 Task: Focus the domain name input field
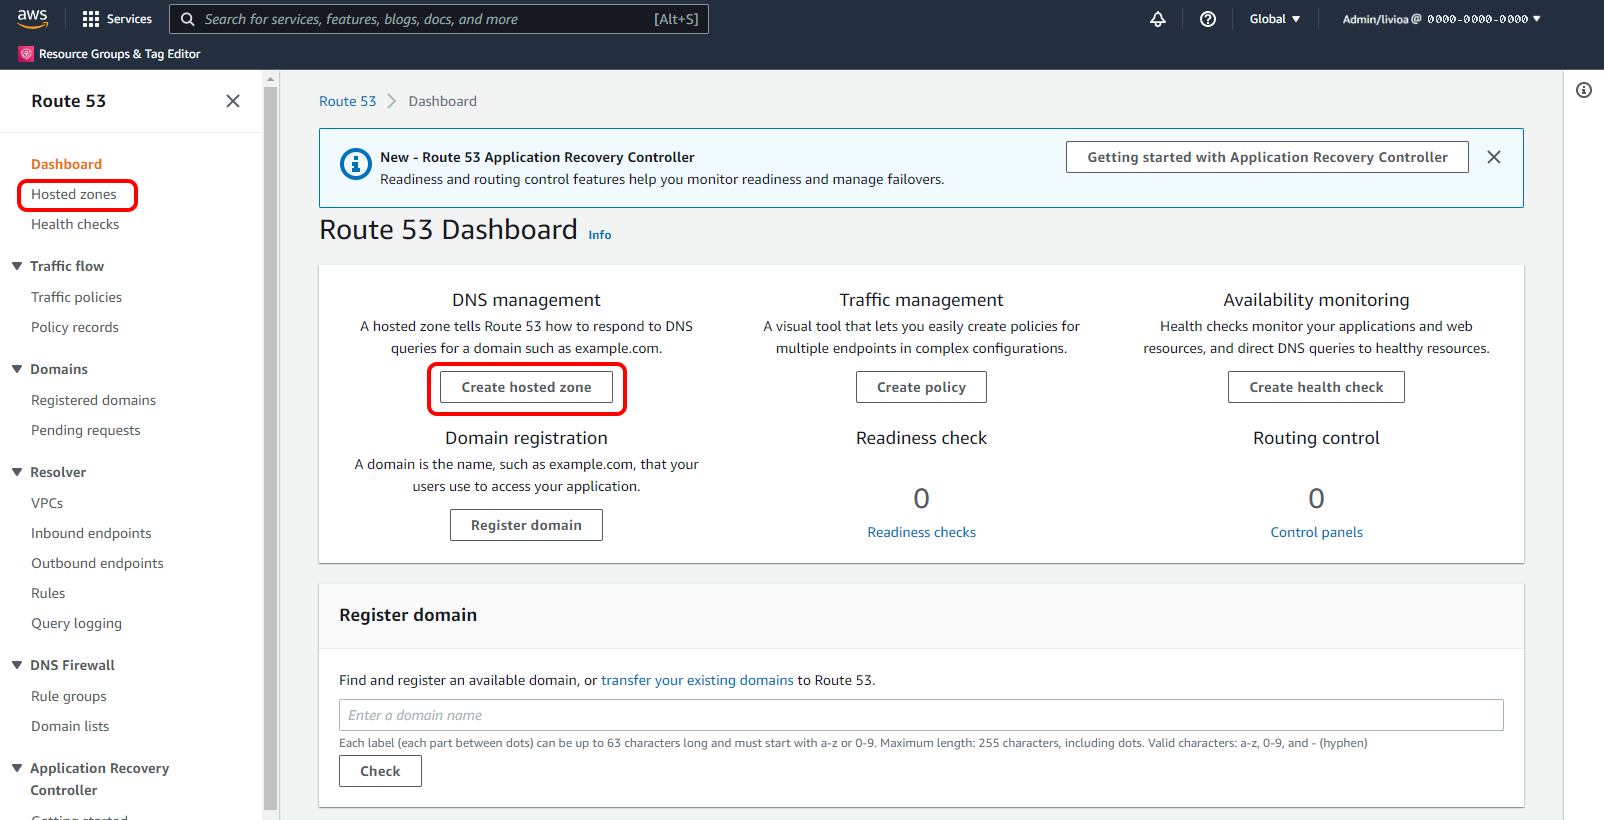pyautogui.click(x=921, y=715)
